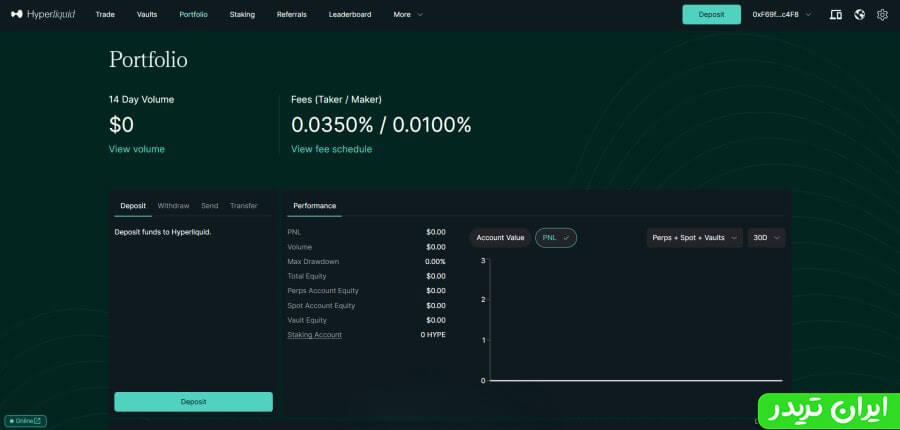The width and height of the screenshot is (900, 430).
Task: Expand the More menu
Action: tap(408, 14)
